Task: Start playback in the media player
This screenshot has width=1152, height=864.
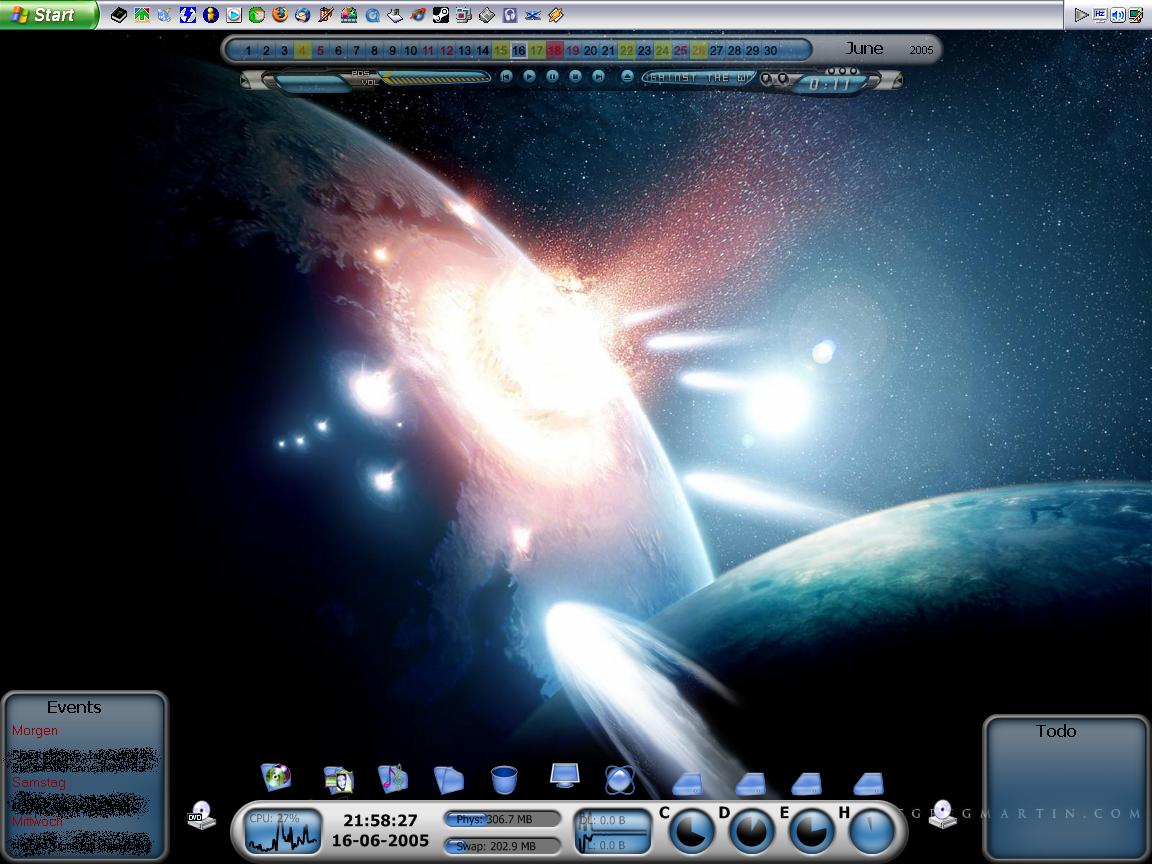Action: click(x=529, y=76)
